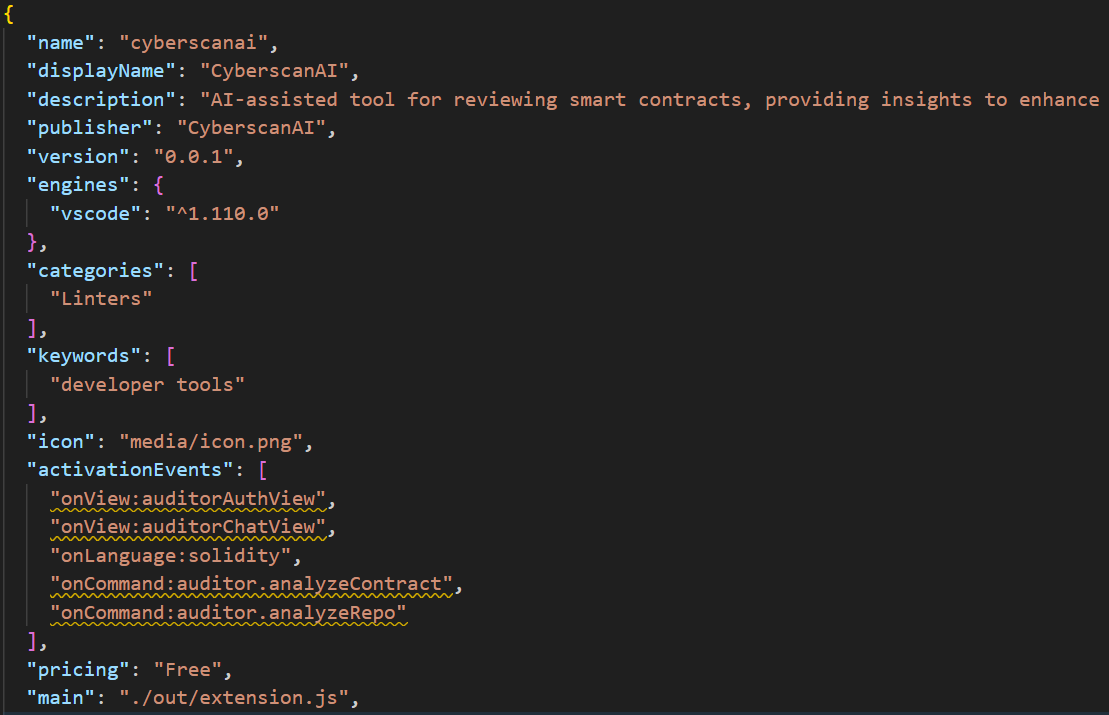
Task: Click the "onCommand:auditor.analyzeRepo" entry
Action: click(x=228, y=613)
